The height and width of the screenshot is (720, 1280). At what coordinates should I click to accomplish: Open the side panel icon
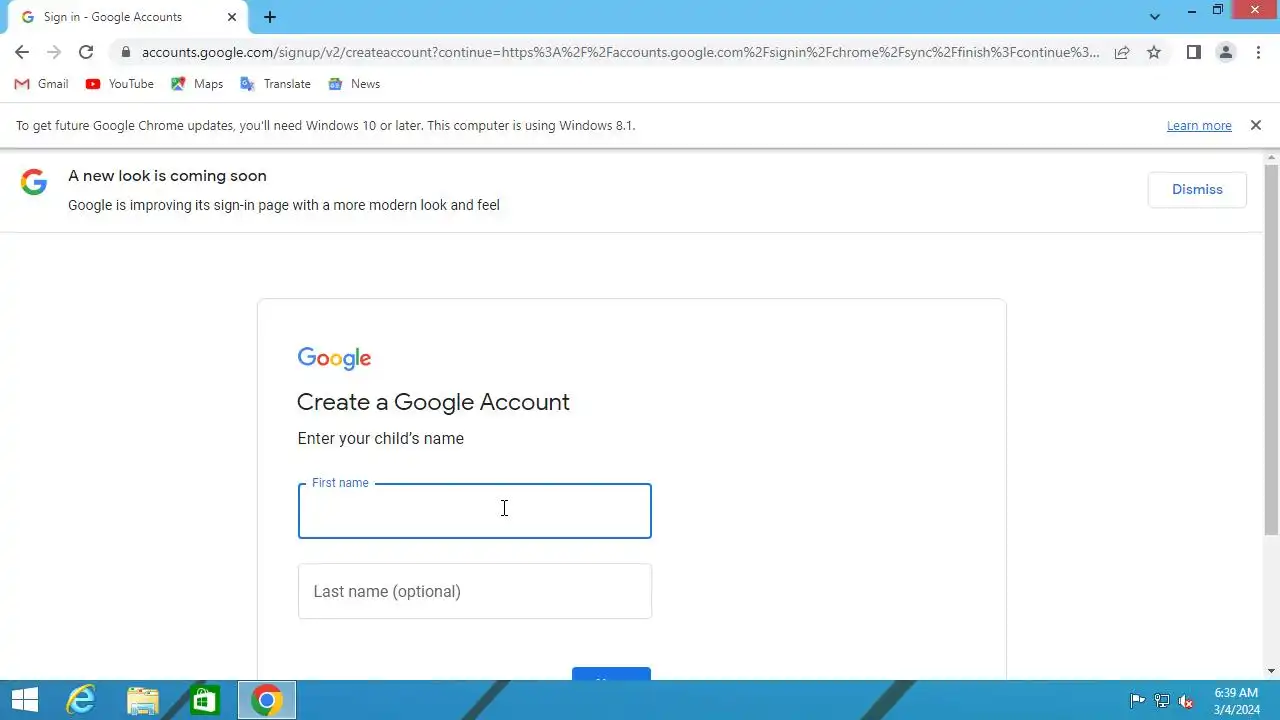1194,52
